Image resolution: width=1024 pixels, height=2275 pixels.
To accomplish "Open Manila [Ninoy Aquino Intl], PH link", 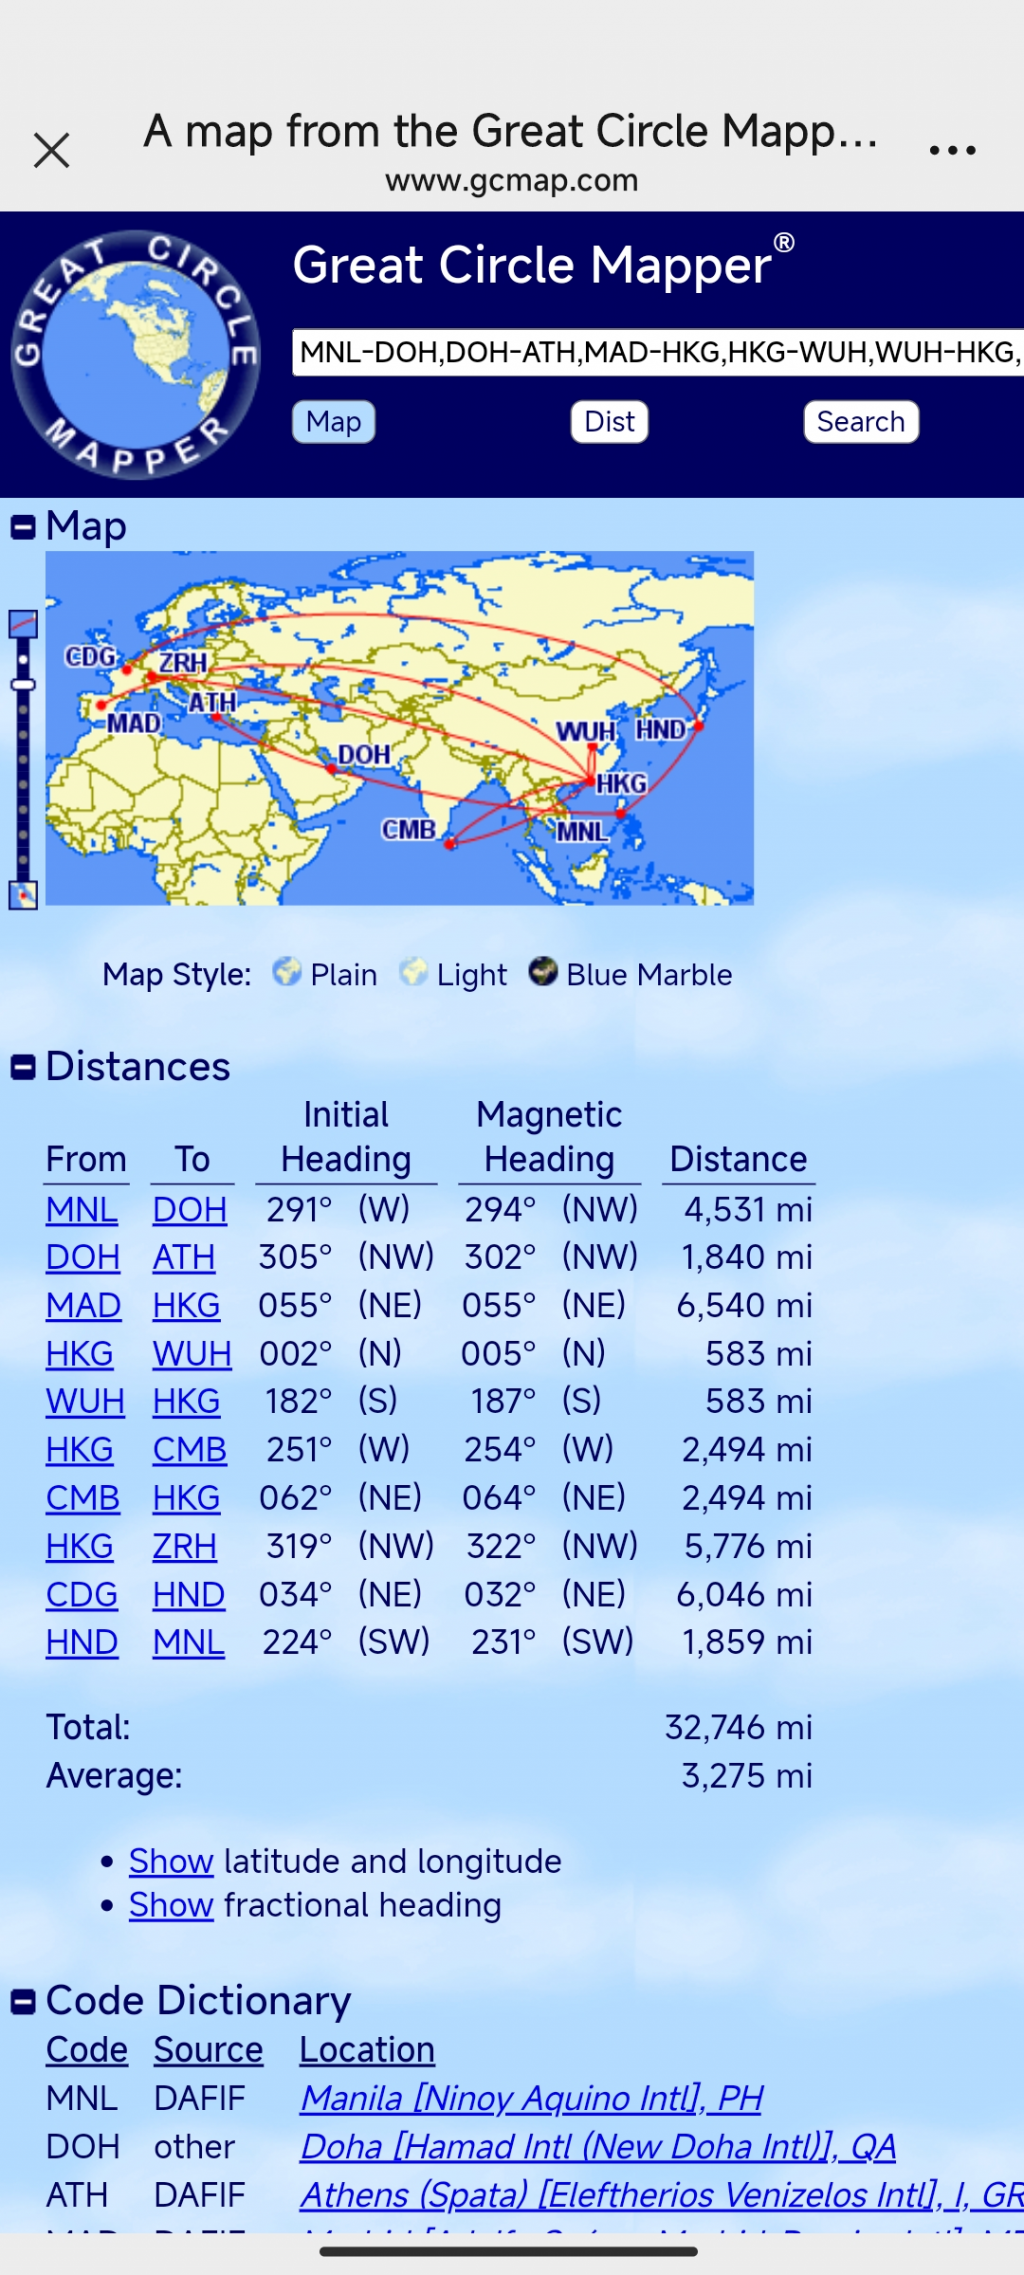I will 532,2099.
